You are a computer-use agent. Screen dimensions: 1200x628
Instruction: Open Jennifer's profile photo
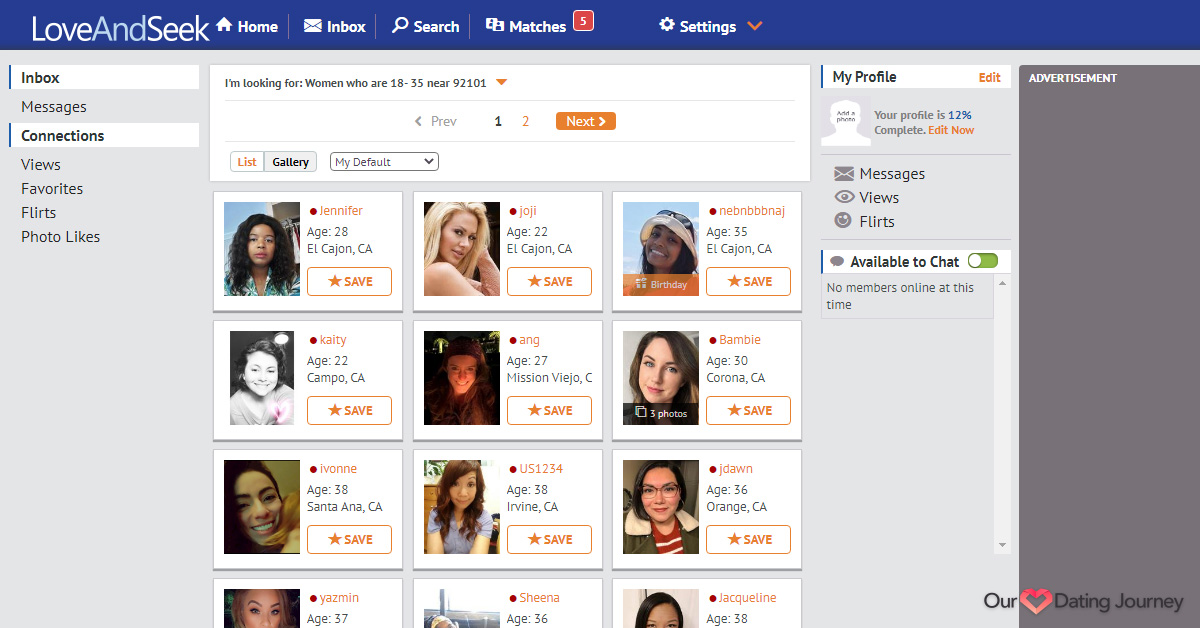262,249
